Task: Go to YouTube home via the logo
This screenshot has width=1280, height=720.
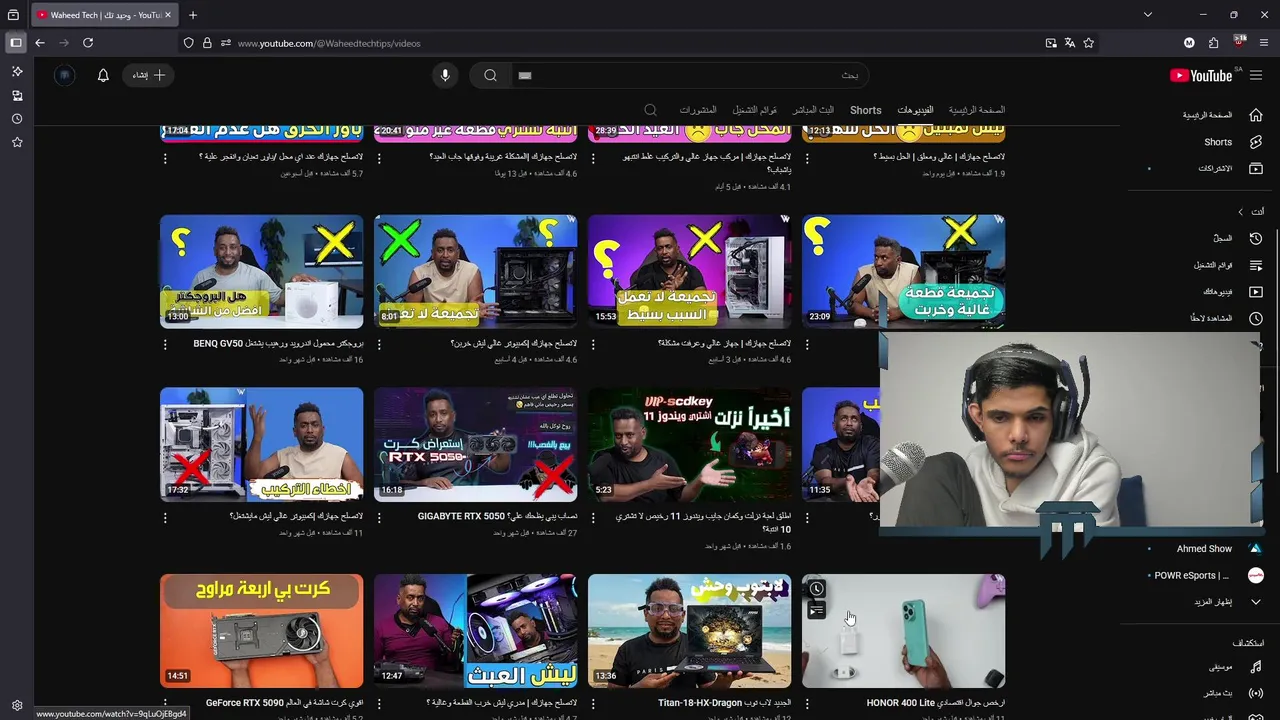Action: point(1201,75)
